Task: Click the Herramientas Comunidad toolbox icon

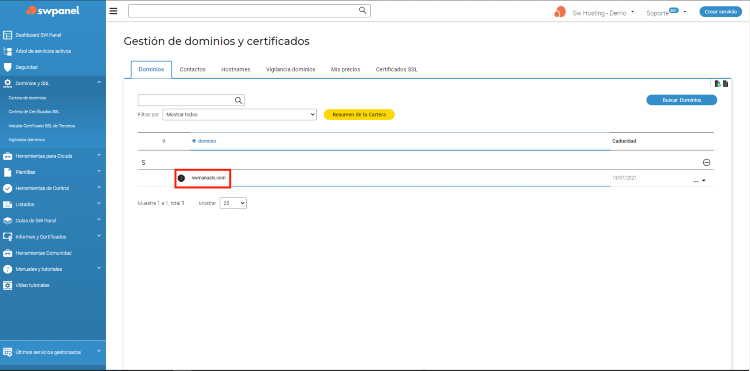Action: click(x=7, y=253)
